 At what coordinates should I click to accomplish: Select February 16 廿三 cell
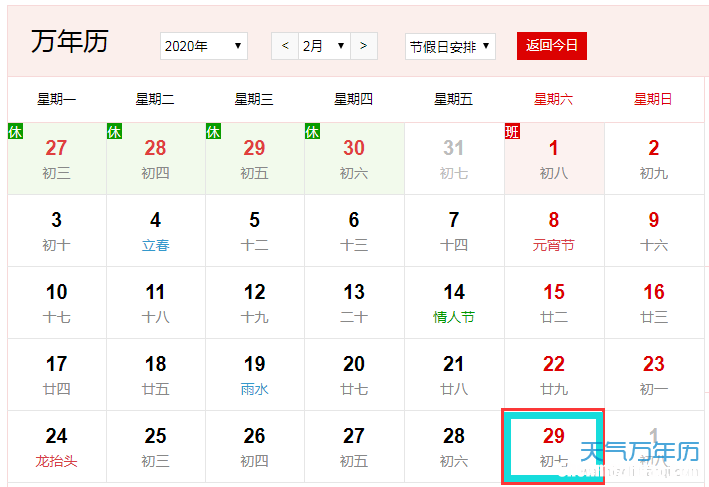654,303
